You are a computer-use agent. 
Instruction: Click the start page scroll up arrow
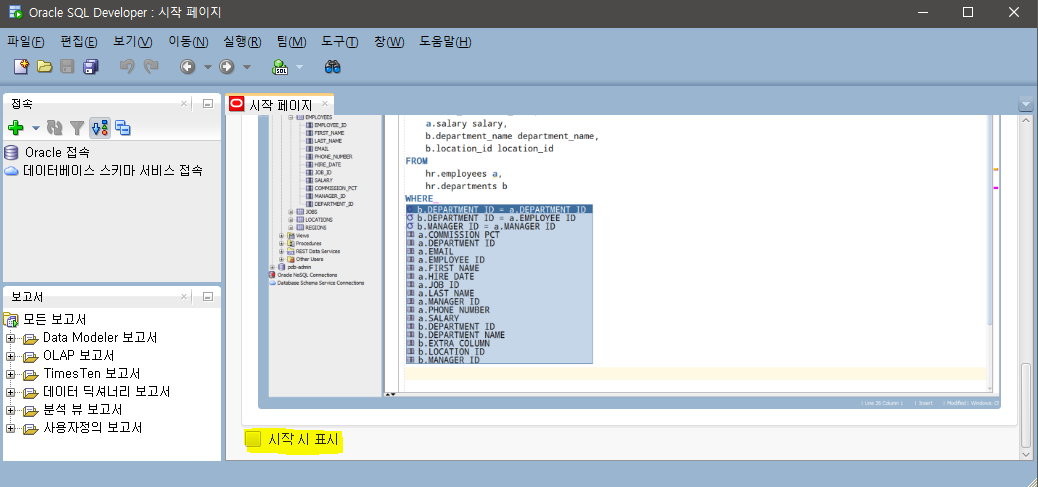pos(1026,120)
